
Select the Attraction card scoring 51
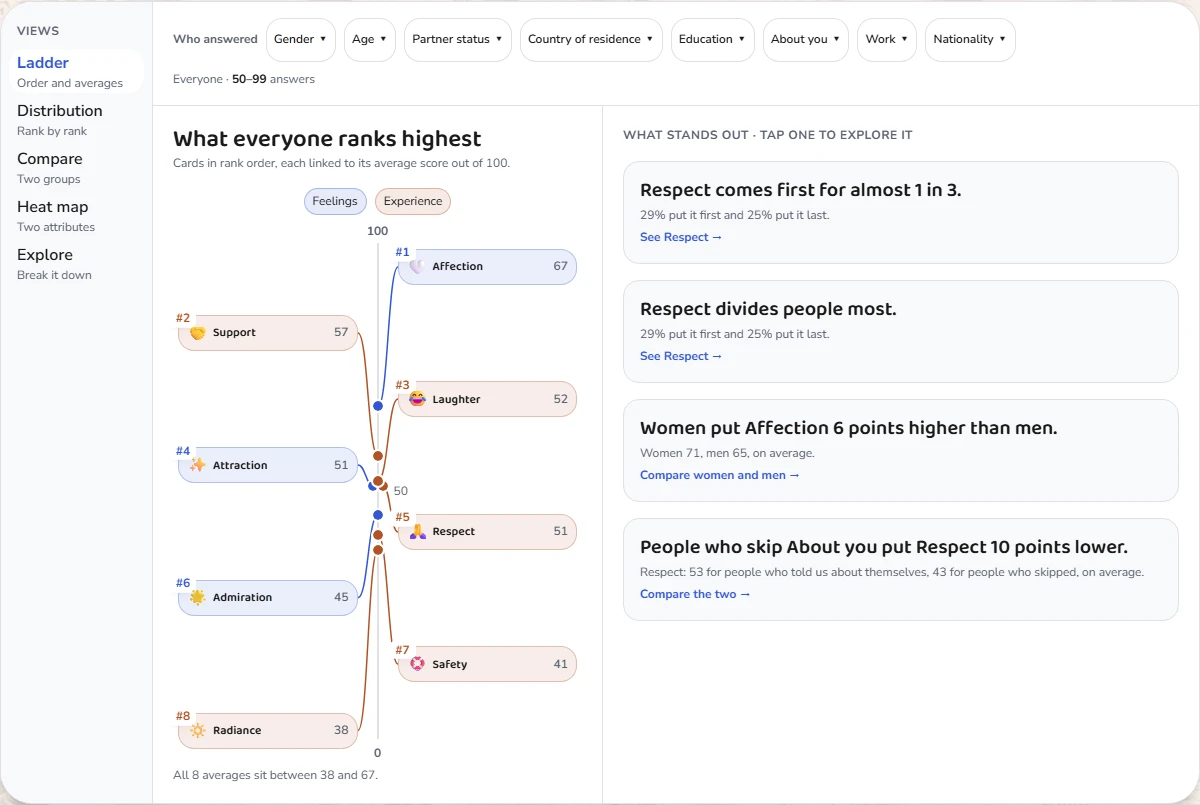[268, 465]
